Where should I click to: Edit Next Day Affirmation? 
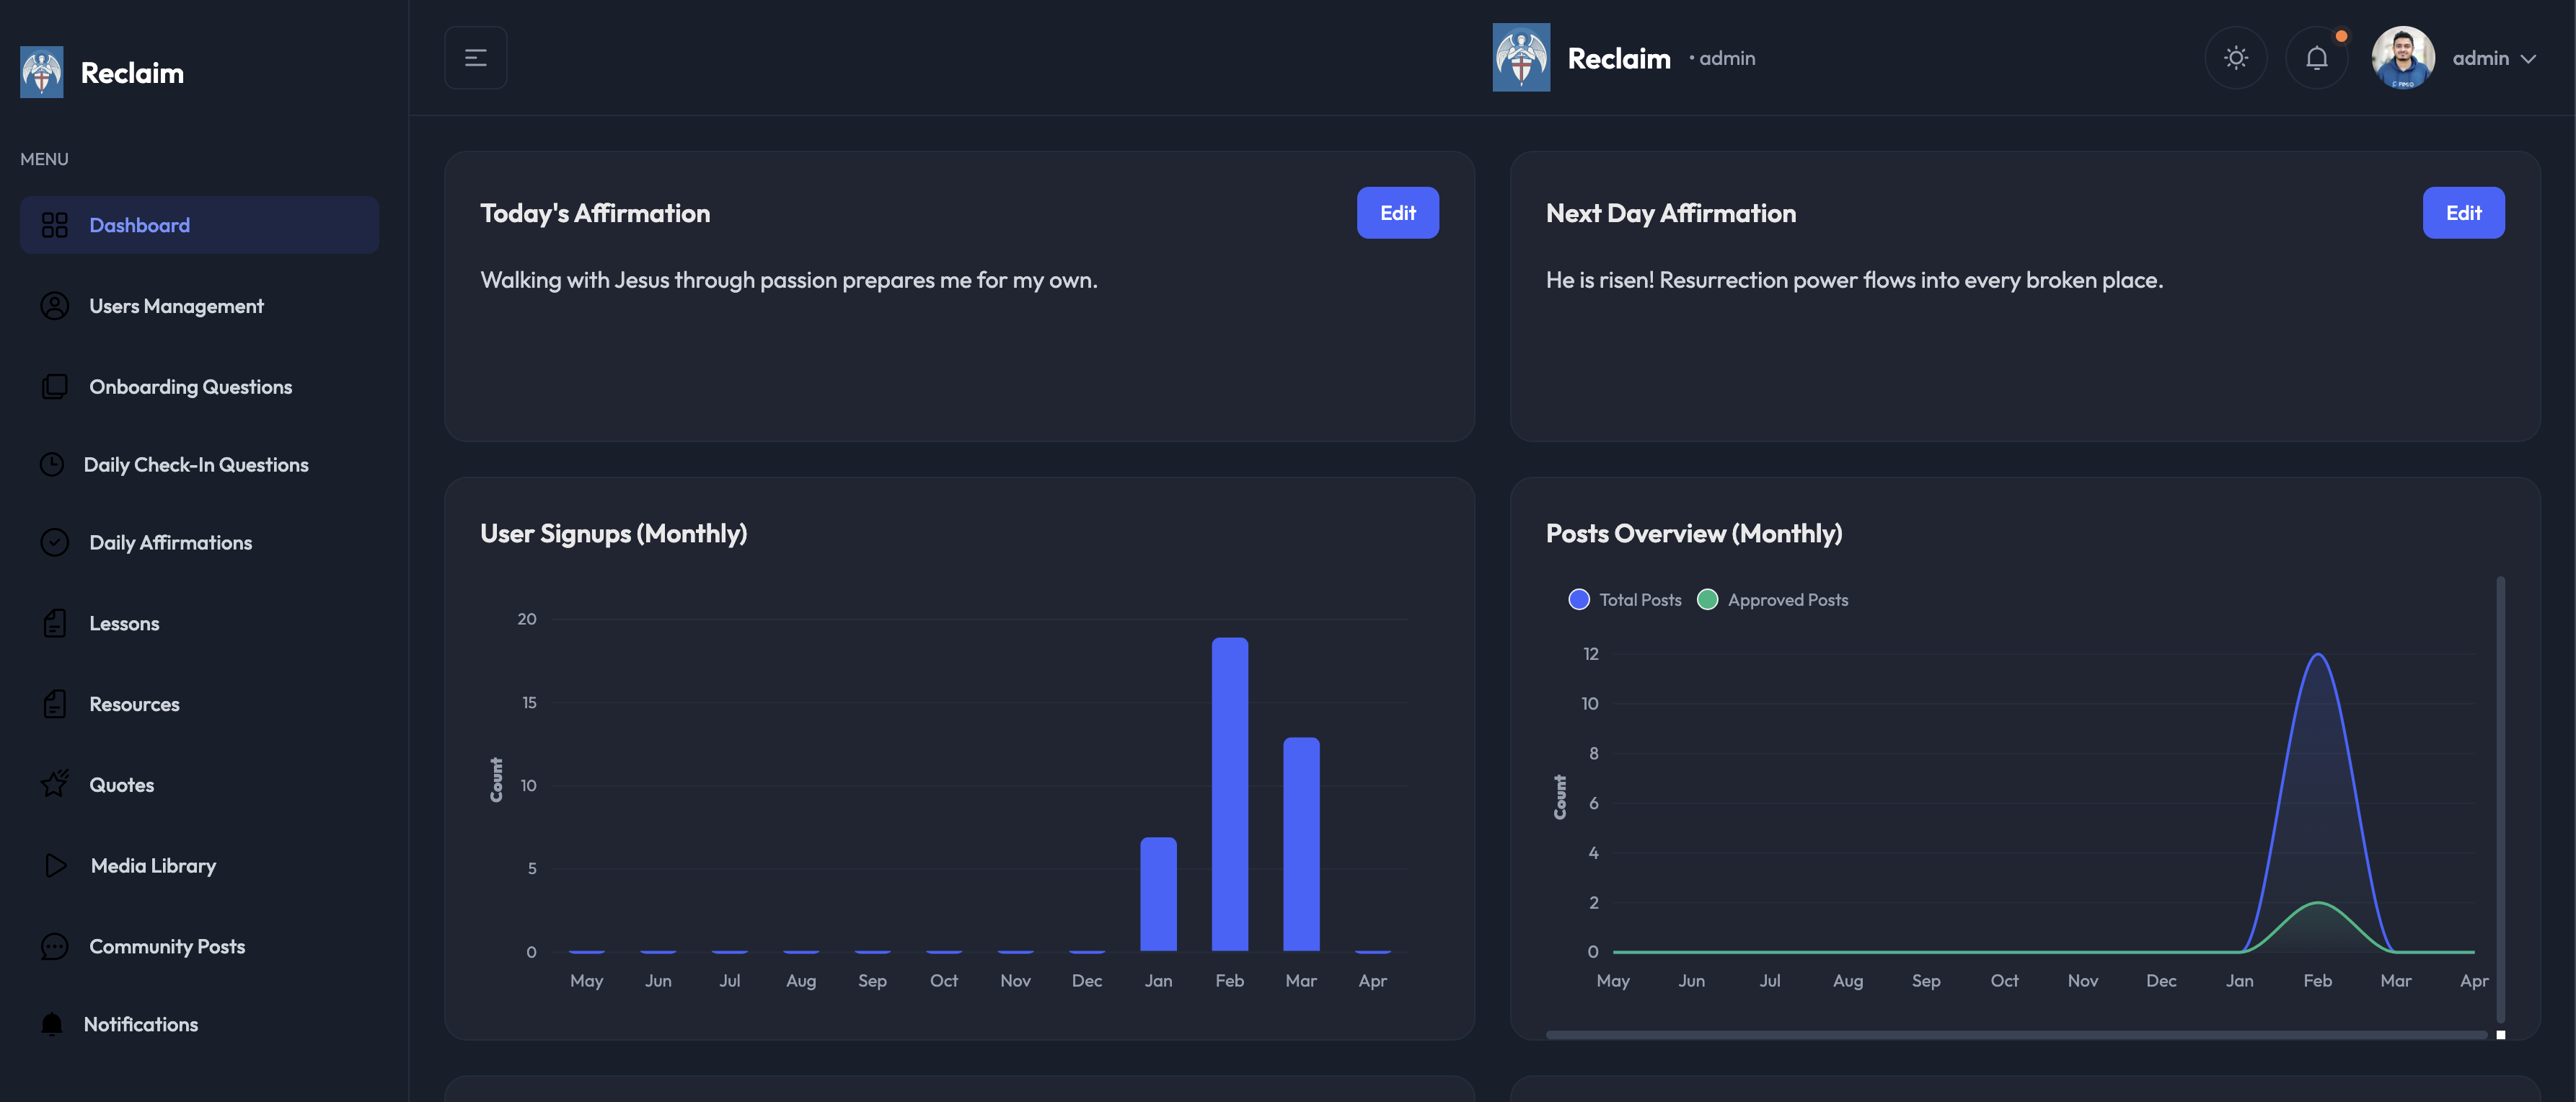(2463, 213)
